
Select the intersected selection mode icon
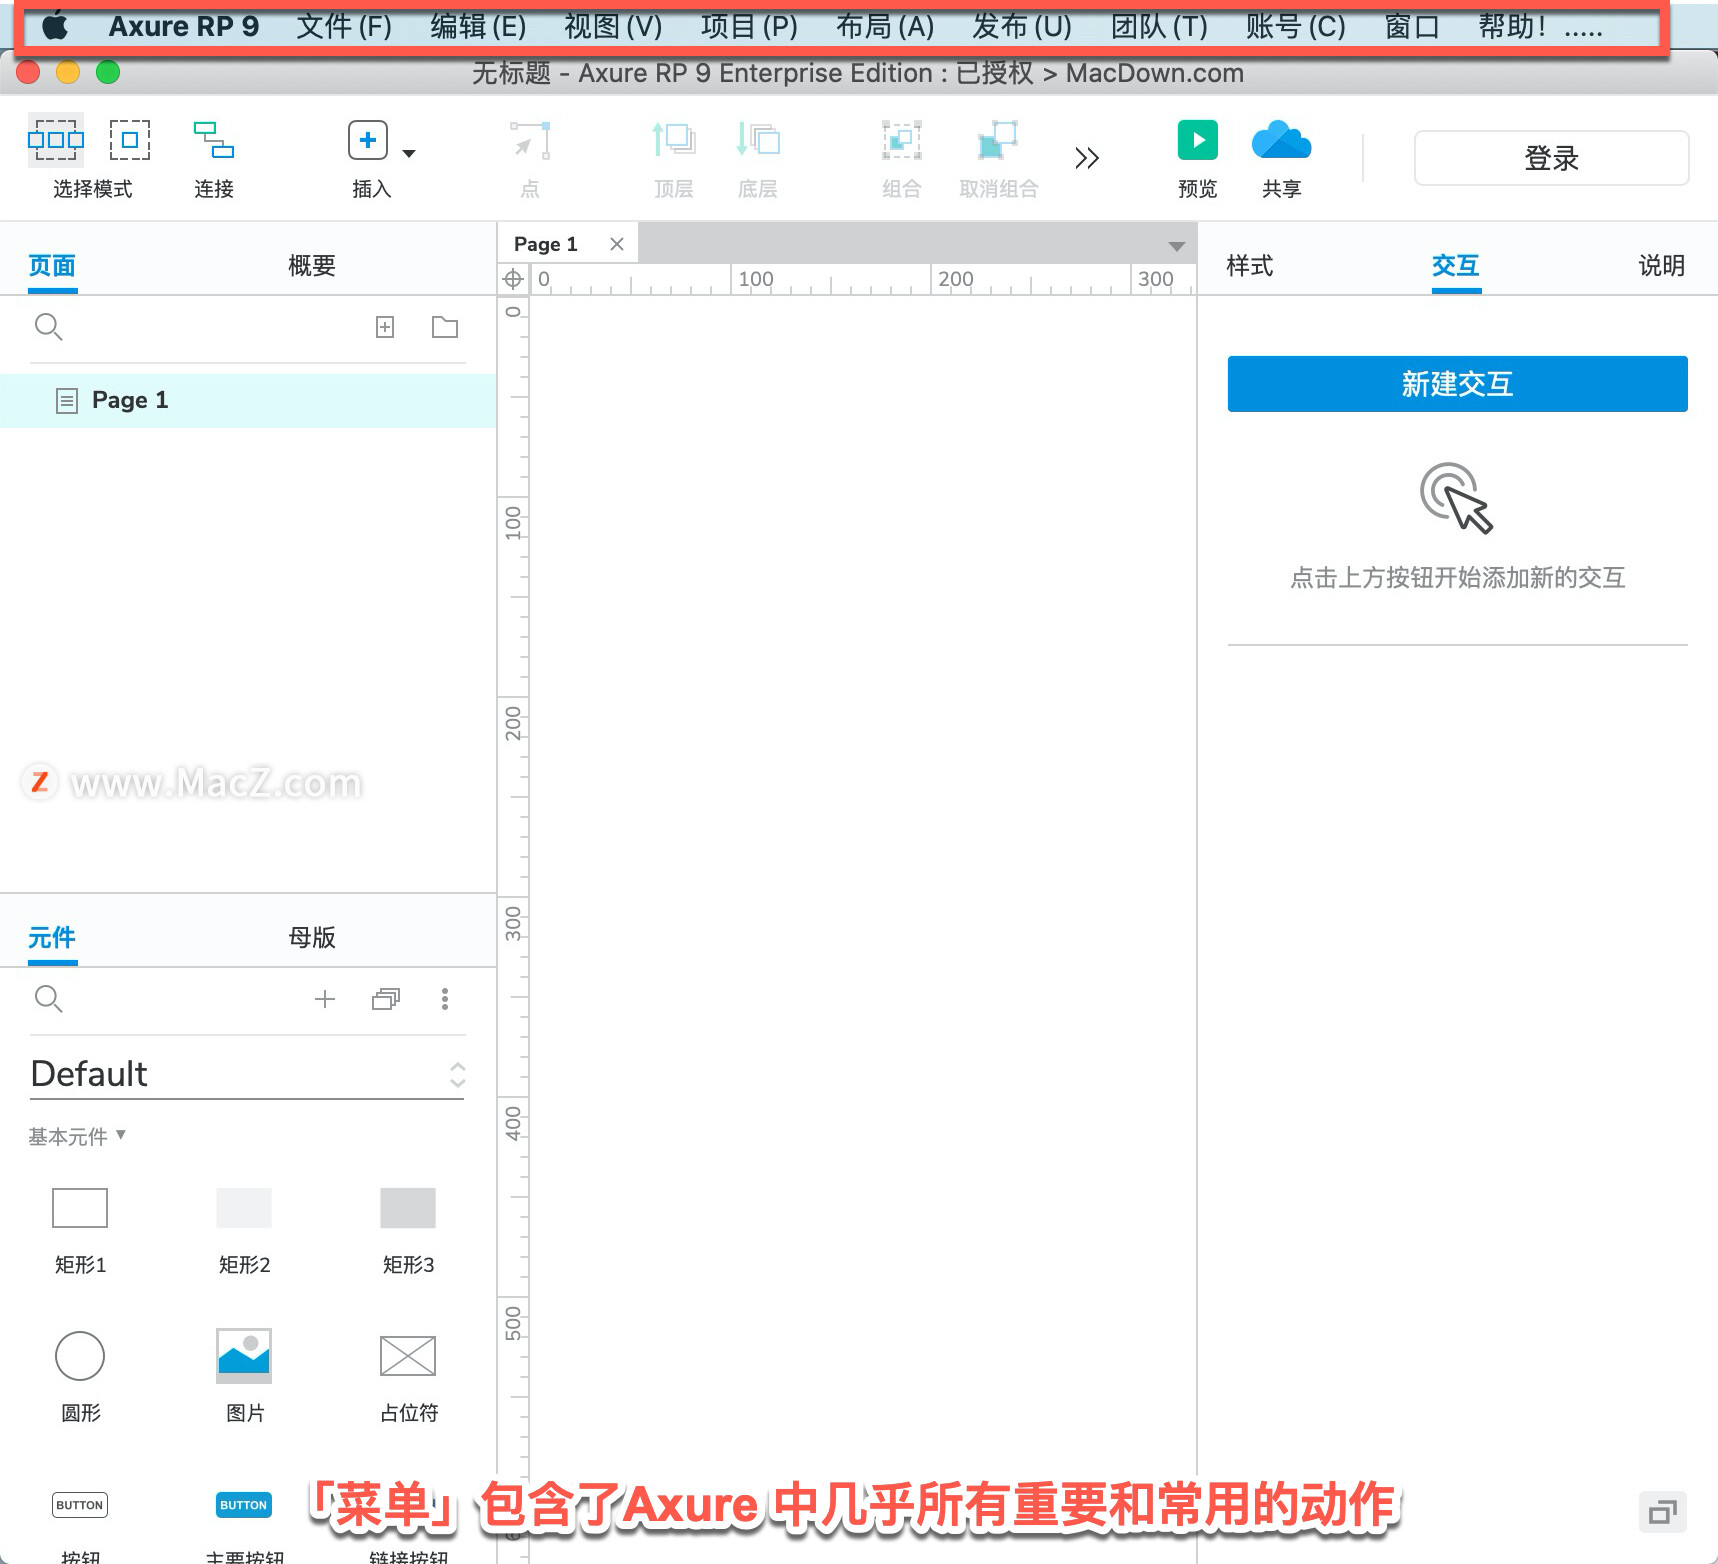(x=56, y=140)
